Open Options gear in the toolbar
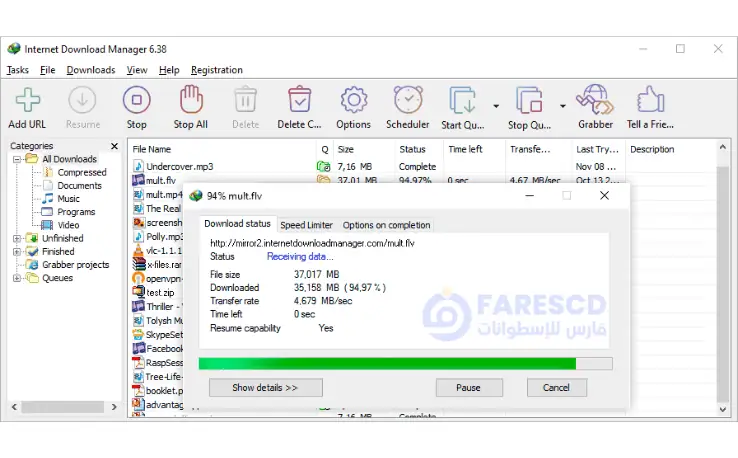 [353, 103]
